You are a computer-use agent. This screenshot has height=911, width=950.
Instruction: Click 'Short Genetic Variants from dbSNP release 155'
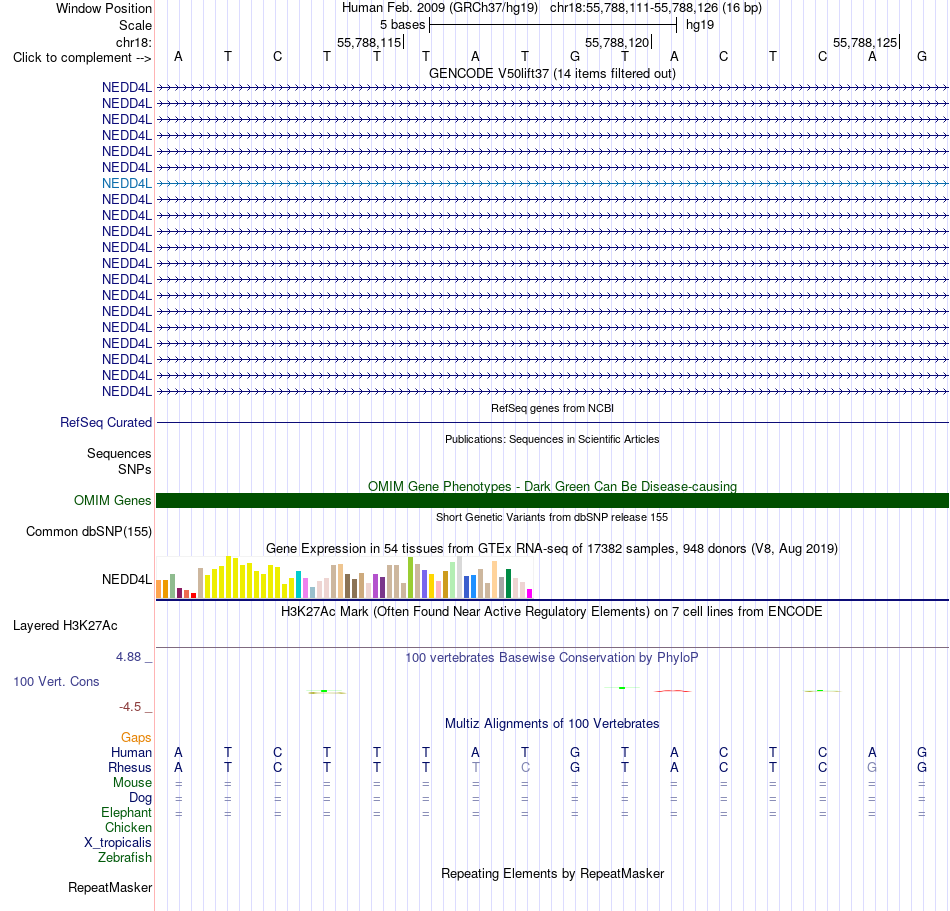click(552, 517)
